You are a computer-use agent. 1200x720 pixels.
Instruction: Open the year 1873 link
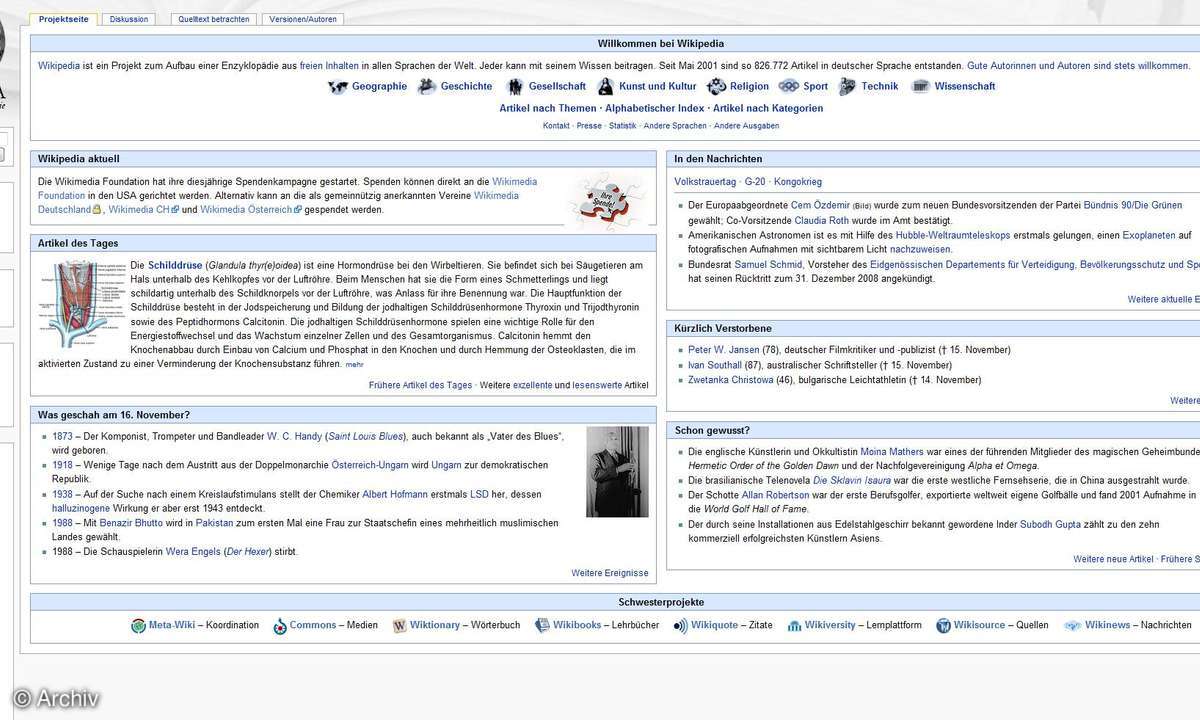[62, 436]
